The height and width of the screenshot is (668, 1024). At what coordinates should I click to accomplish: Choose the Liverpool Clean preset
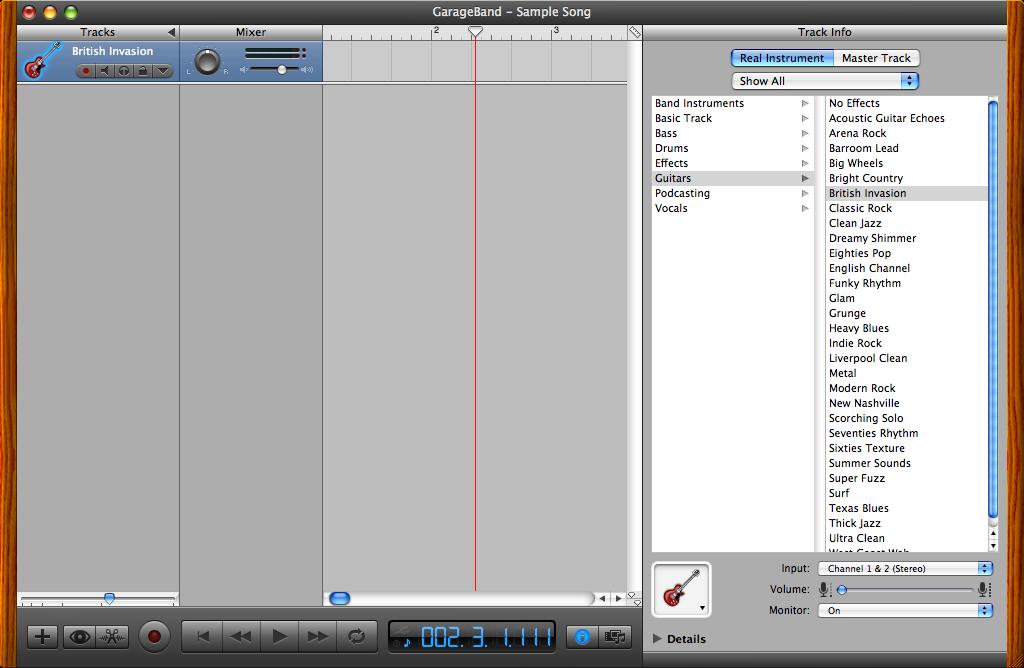click(x=906, y=358)
